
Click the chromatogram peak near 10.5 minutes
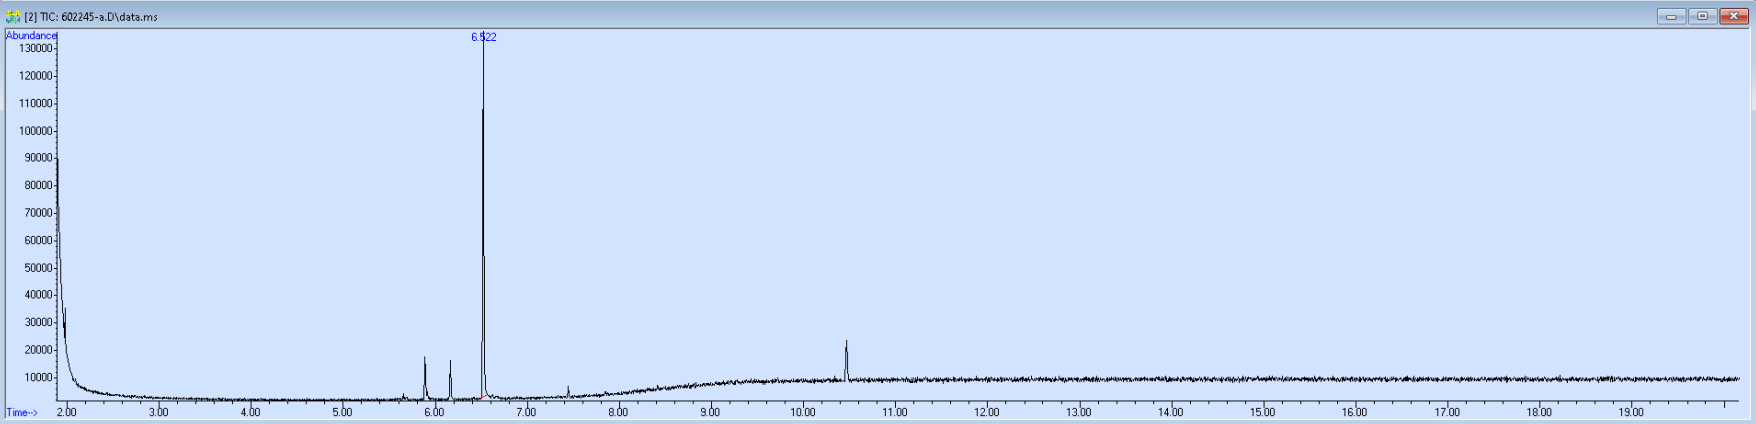pyautogui.click(x=846, y=360)
